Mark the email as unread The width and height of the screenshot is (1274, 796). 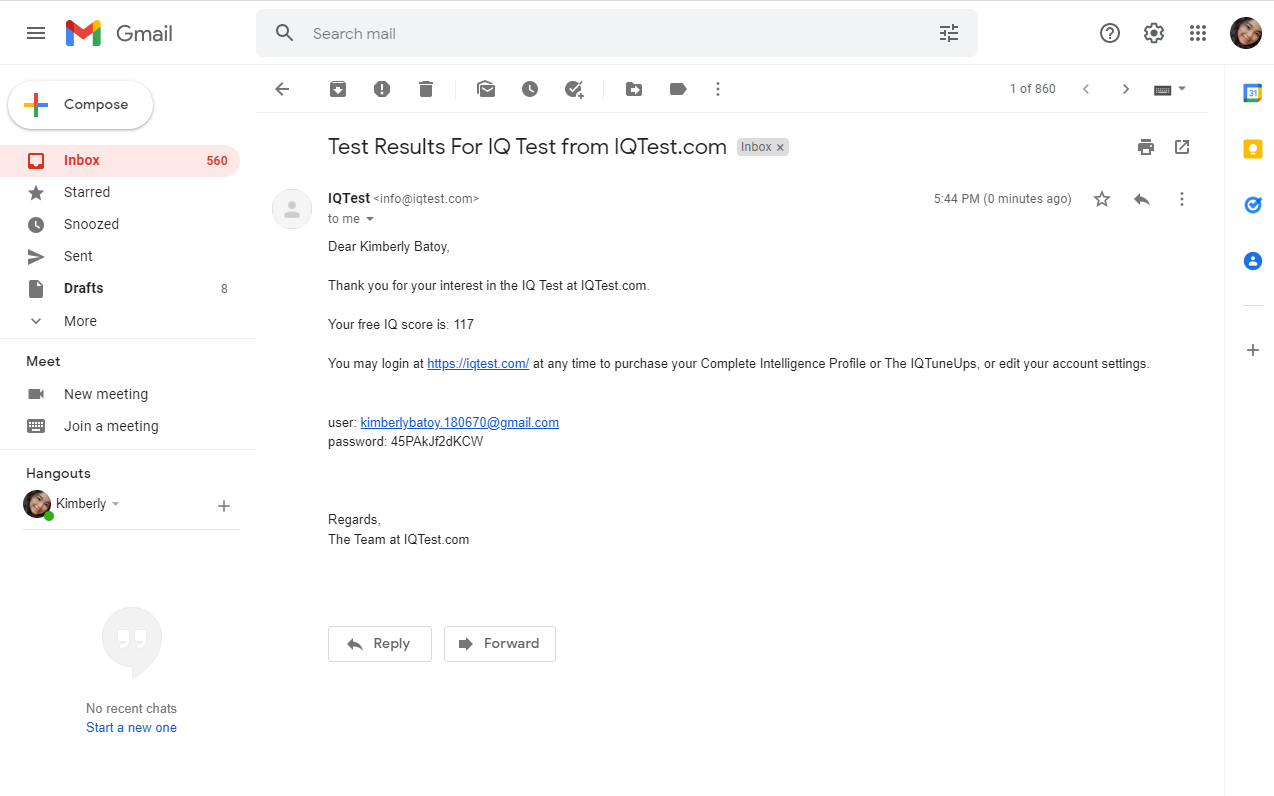486,89
